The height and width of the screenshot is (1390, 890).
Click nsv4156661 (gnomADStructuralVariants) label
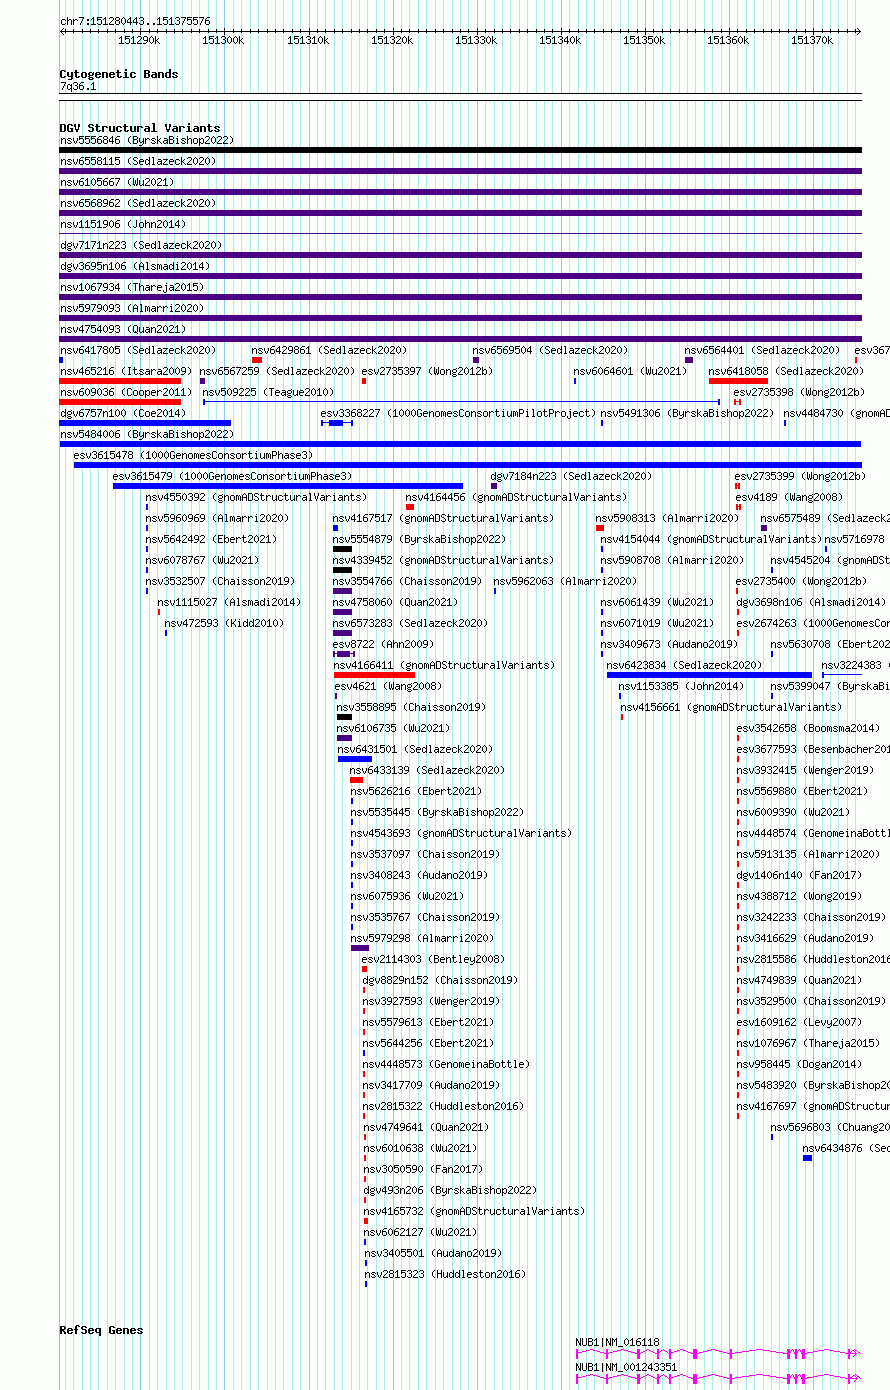(x=731, y=708)
